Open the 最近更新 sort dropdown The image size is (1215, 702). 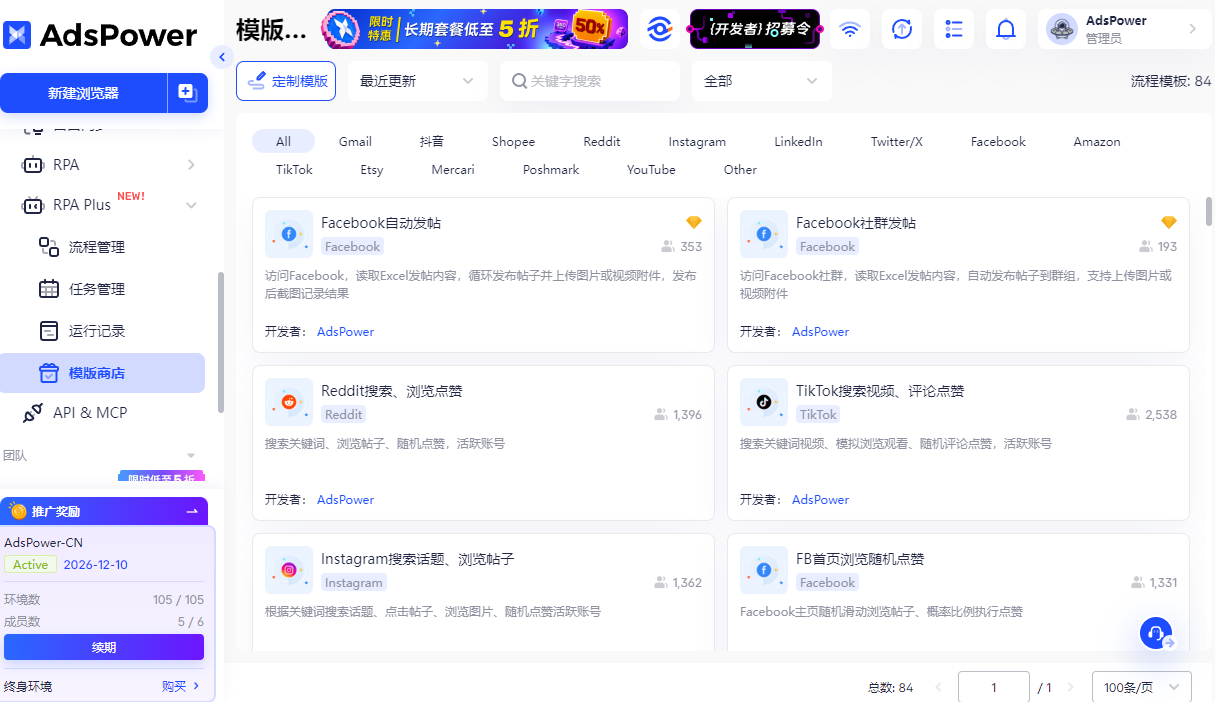(418, 81)
